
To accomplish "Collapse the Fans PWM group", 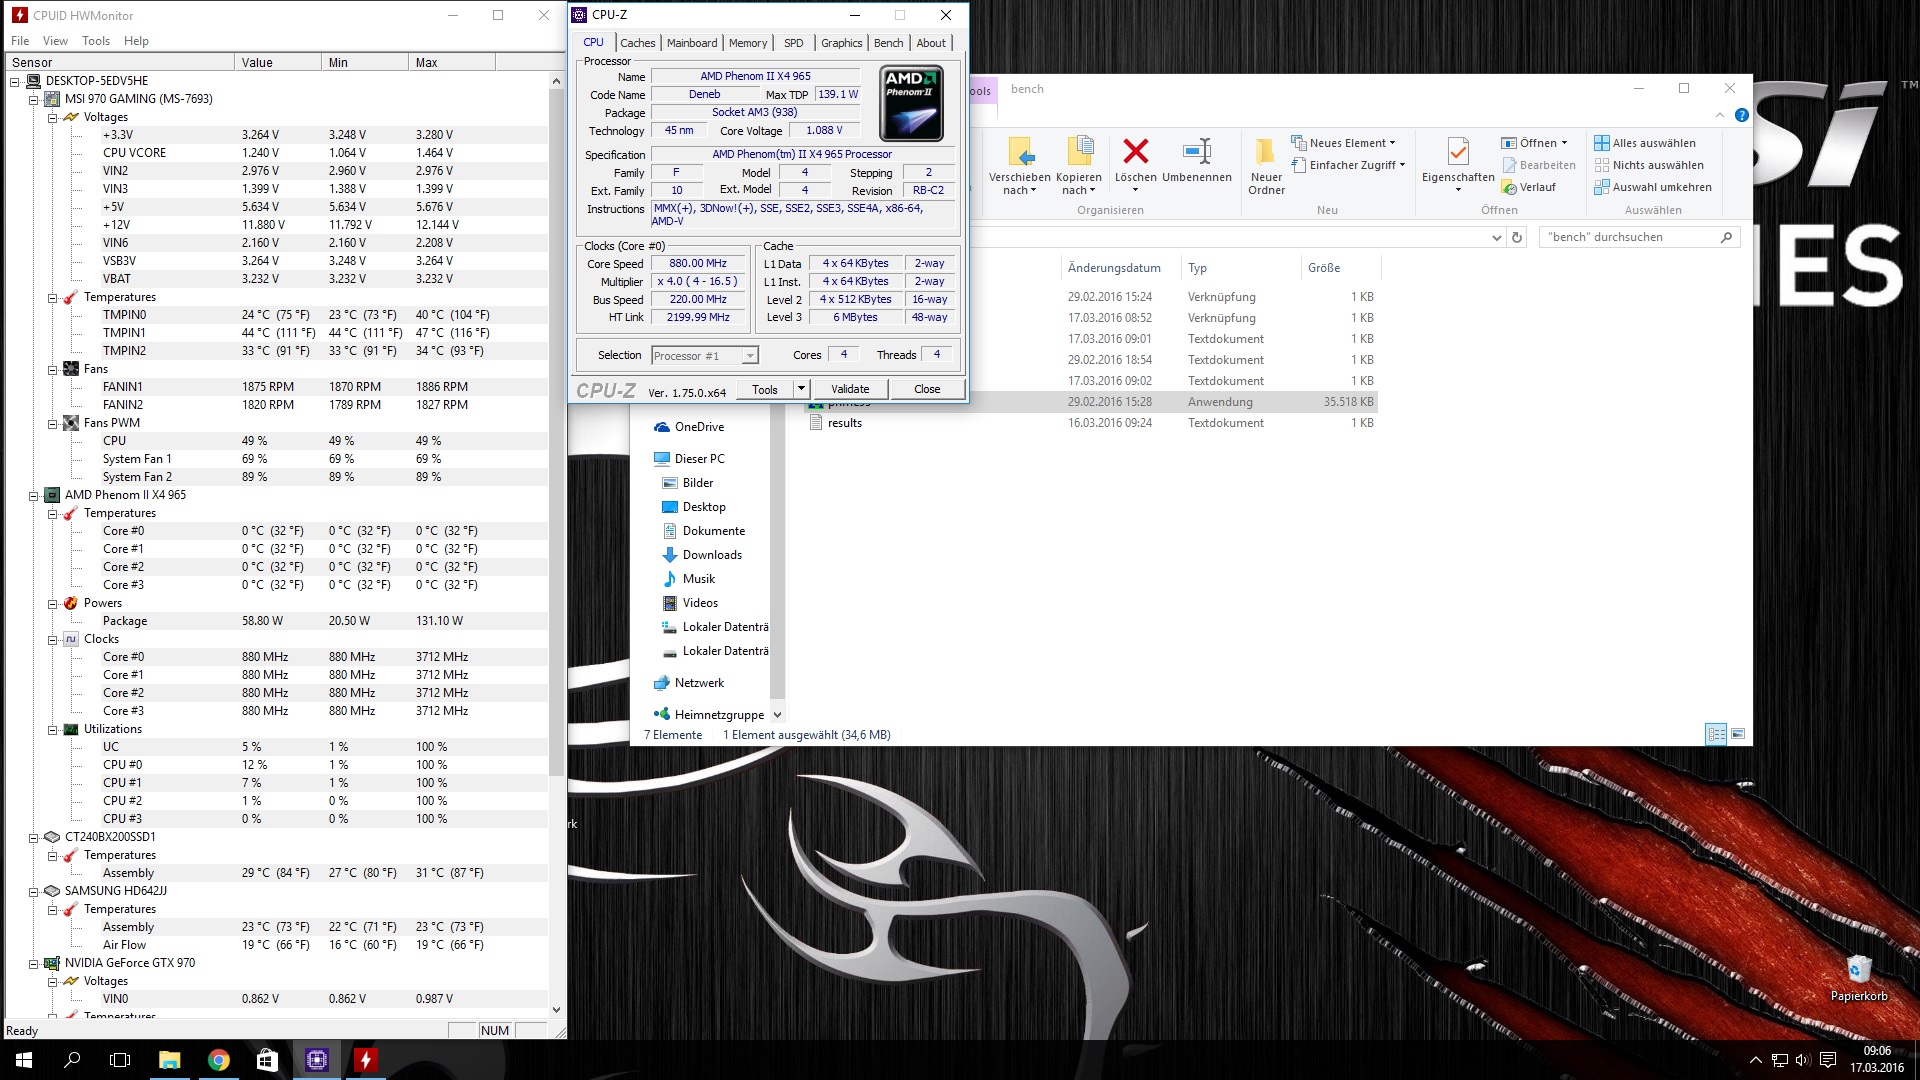I will click(x=52, y=423).
